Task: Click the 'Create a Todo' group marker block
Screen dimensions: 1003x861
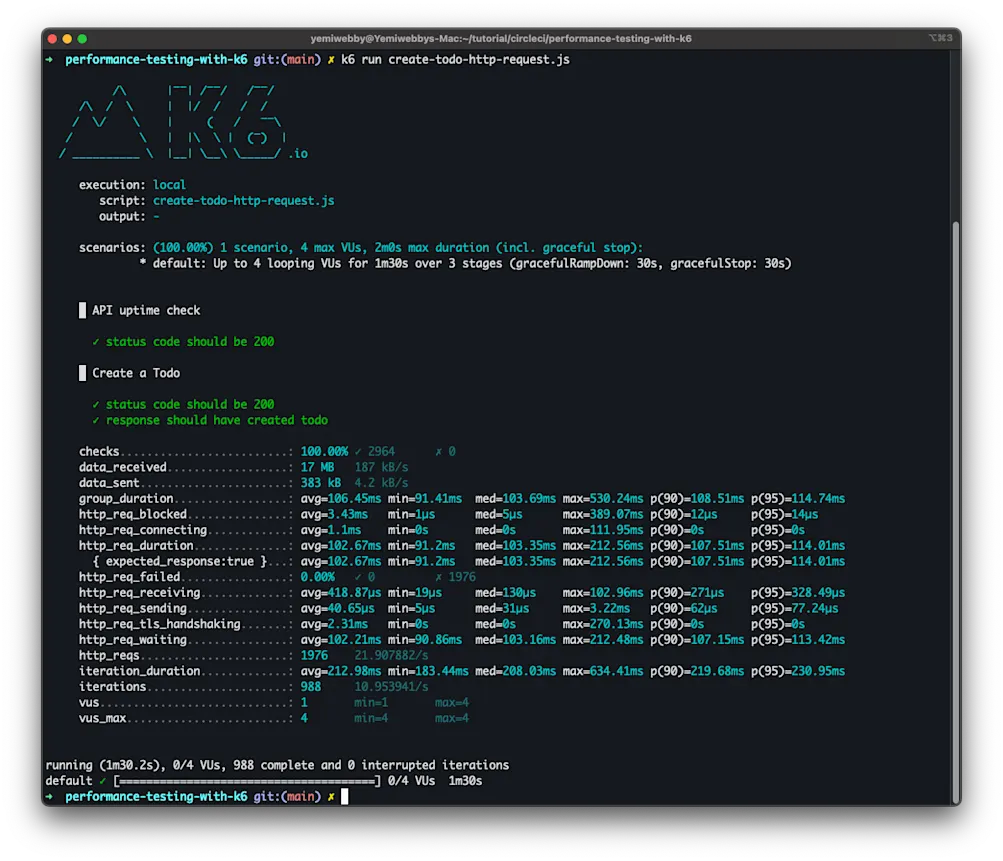Action: [x=83, y=373]
